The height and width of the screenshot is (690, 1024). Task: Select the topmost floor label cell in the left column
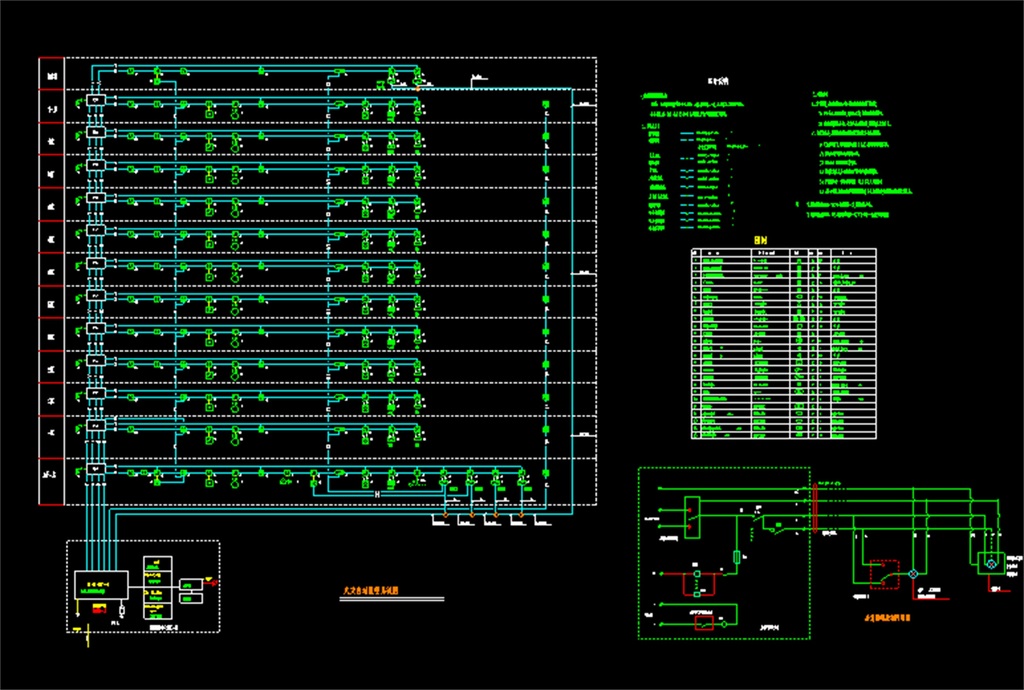[51, 73]
